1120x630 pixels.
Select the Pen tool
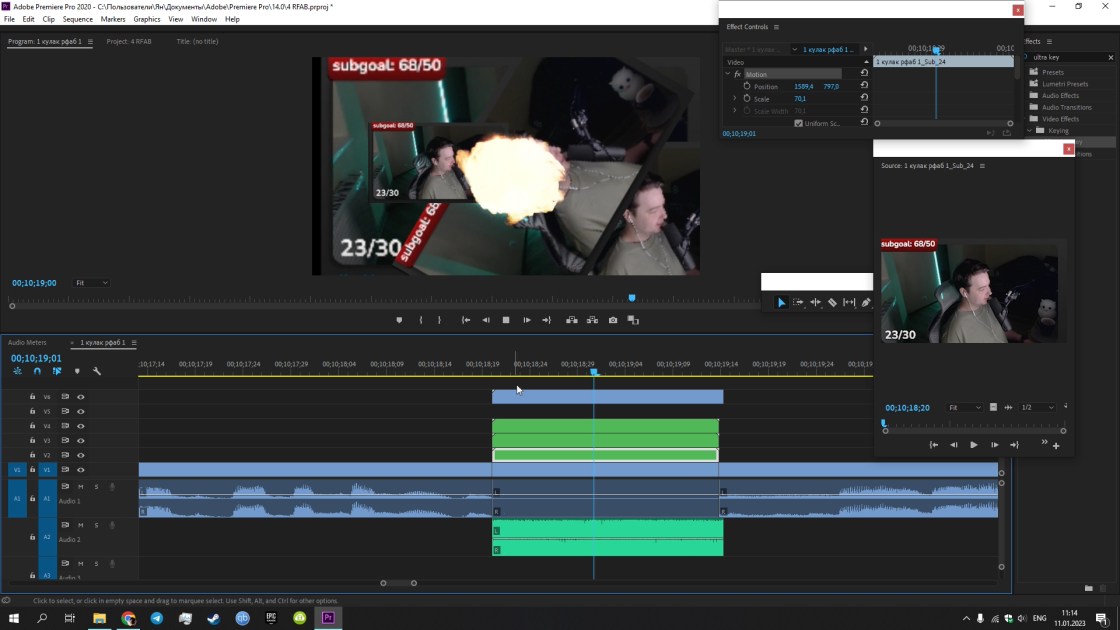click(x=866, y=303)
